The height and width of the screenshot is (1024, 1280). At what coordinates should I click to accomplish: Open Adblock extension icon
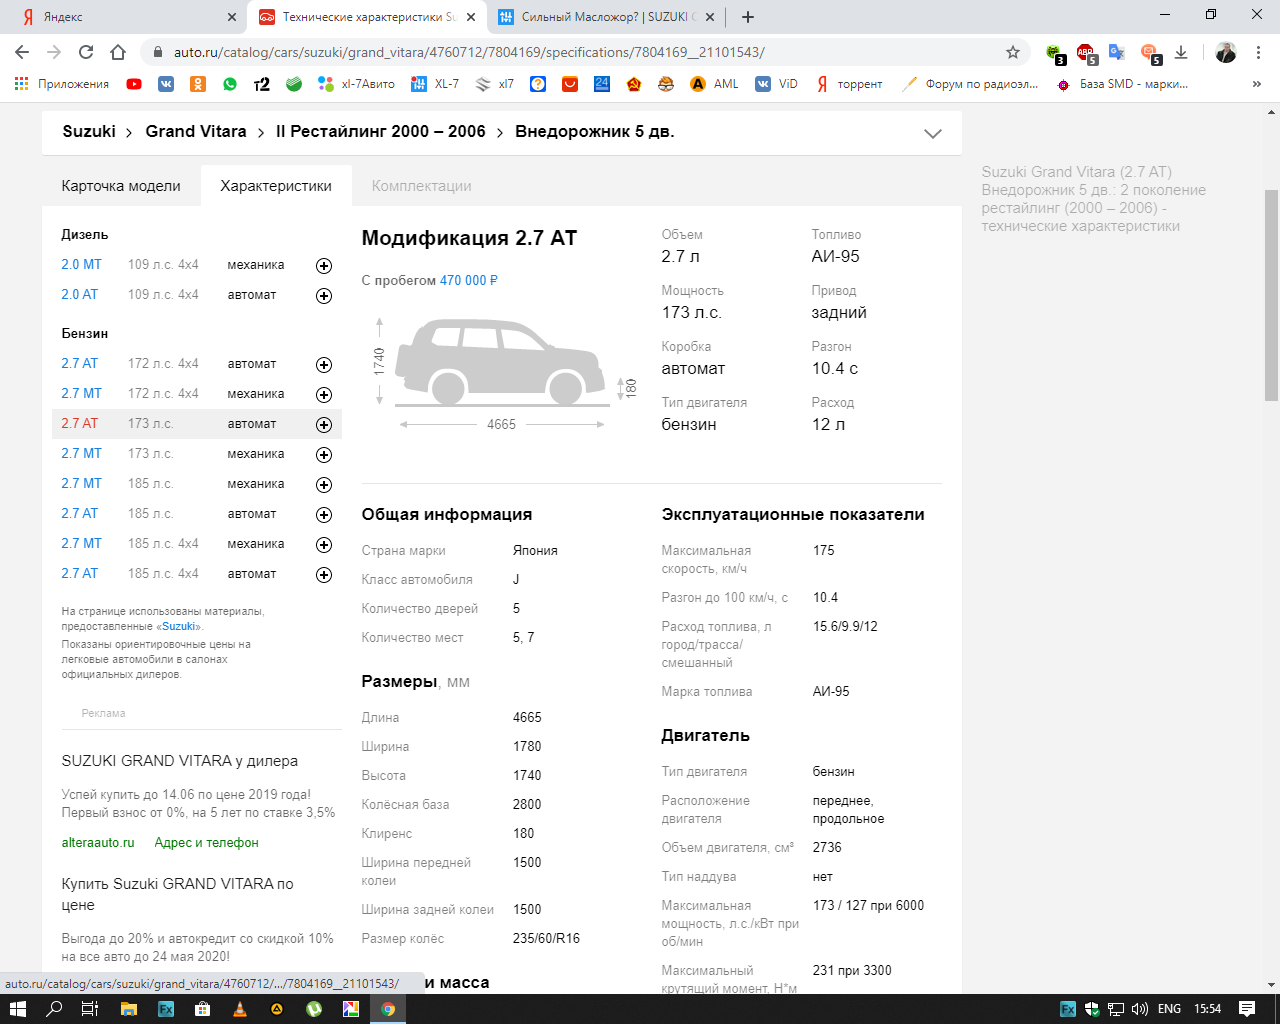[1086, 53]
